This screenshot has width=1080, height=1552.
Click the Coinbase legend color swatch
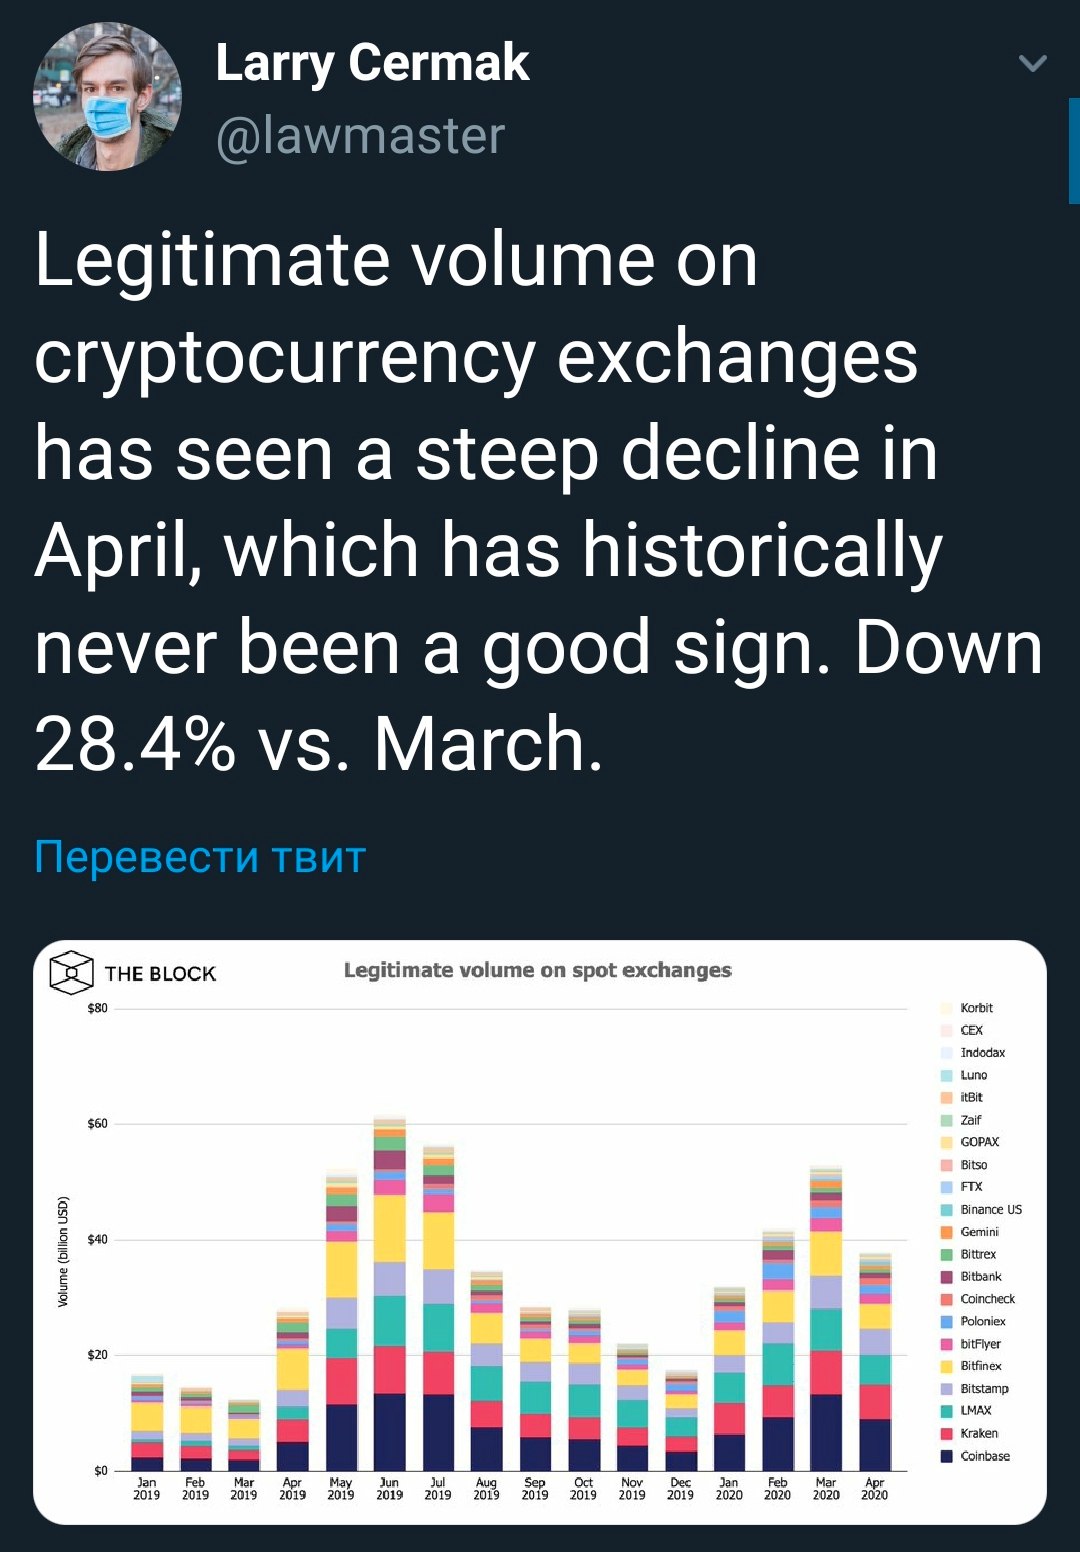[946, 1456]
